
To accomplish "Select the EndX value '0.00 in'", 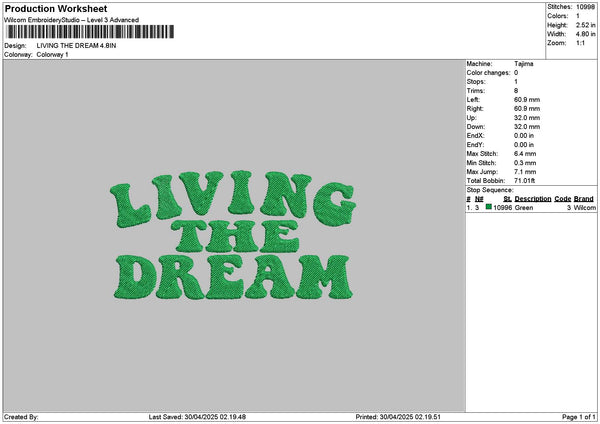I will [524, 135].
